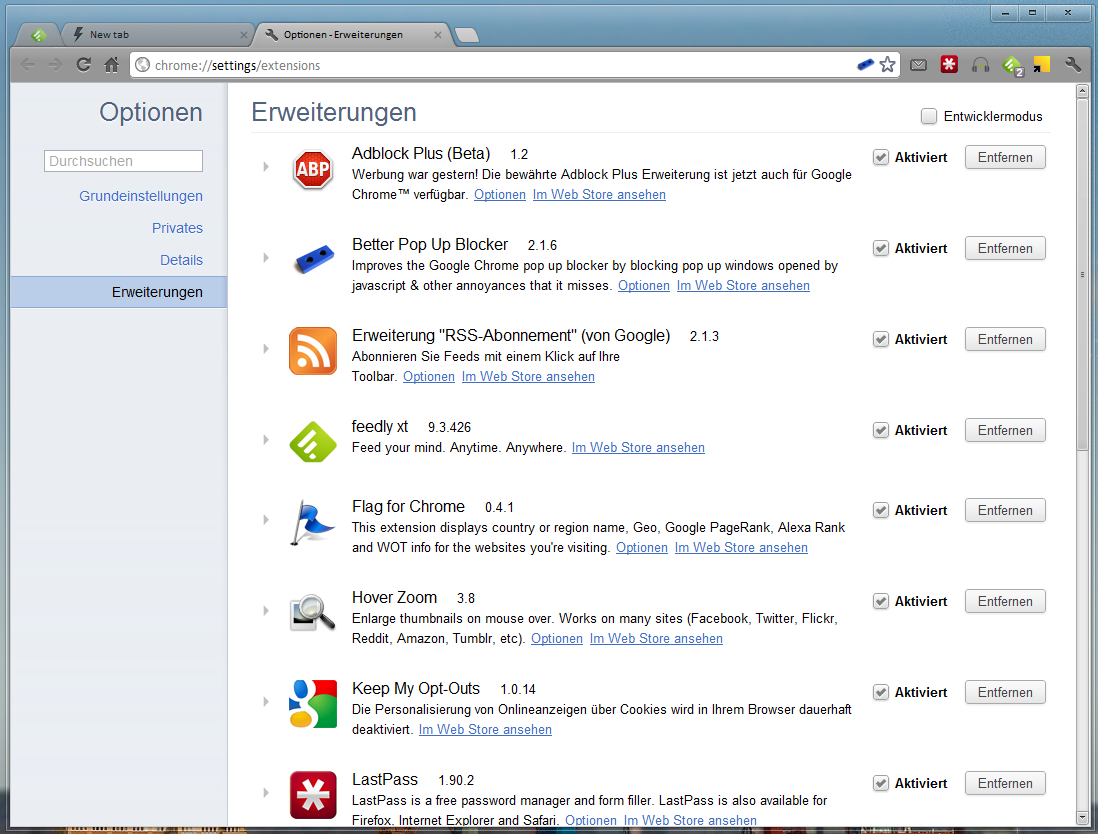Image resolution: width=1098 pixels, height=834 pixels.
Task: Click the back navigation arrow
Action: (x=28, y=65)
